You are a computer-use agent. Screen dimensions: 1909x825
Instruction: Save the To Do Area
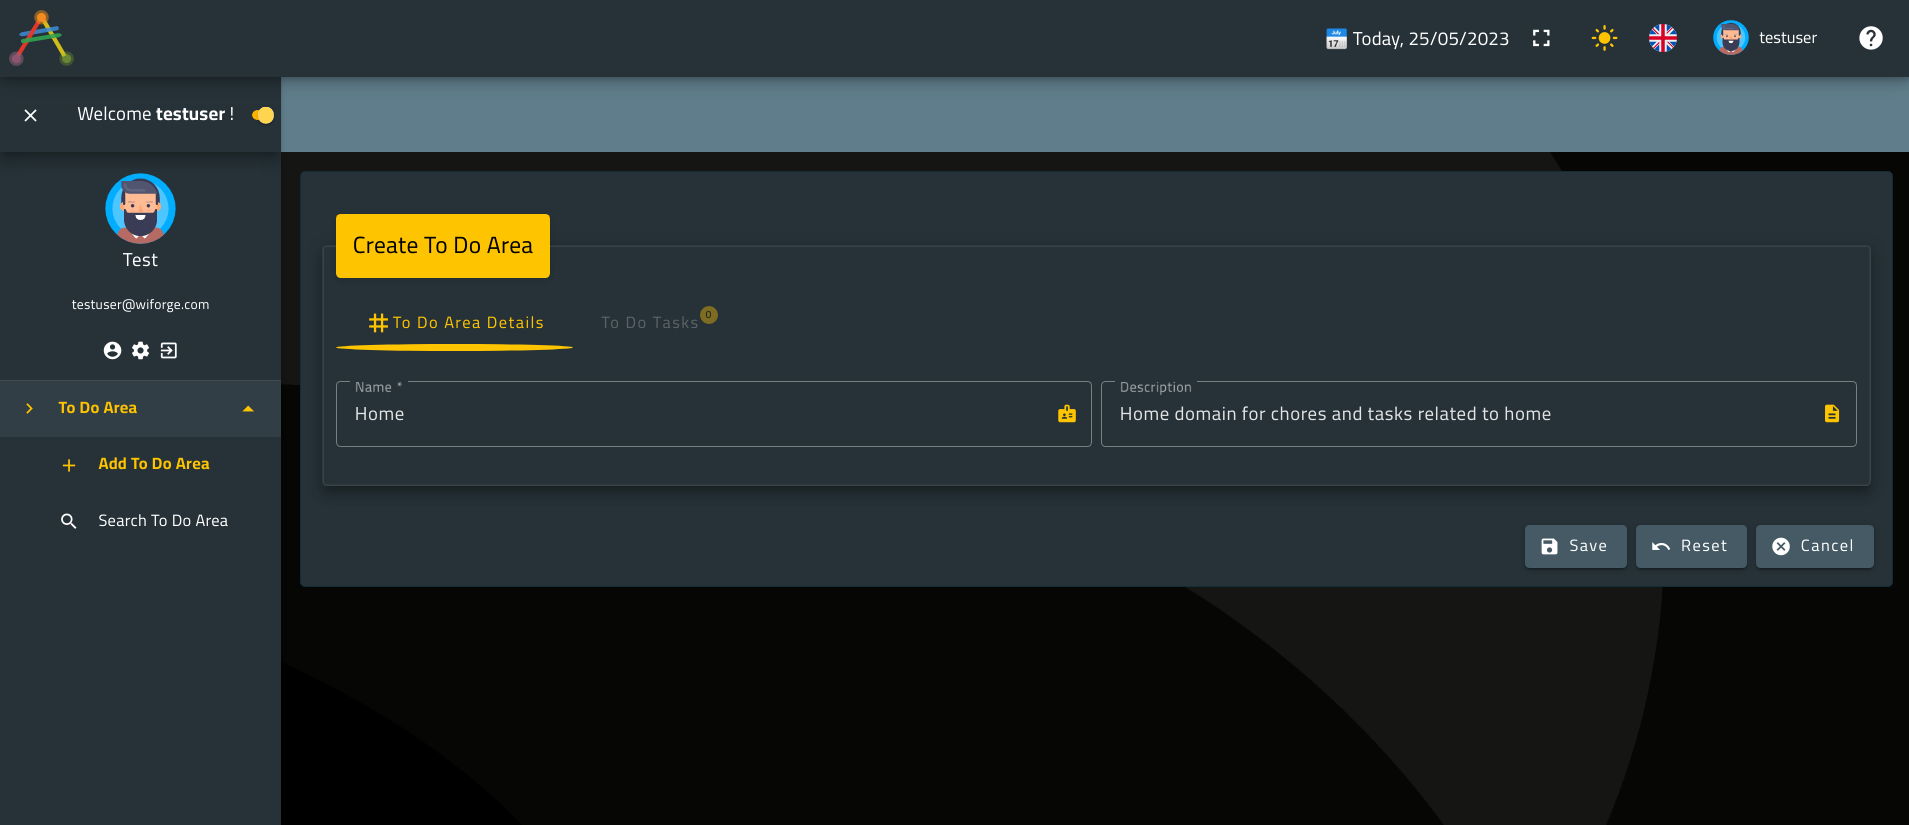point(1575,546)
